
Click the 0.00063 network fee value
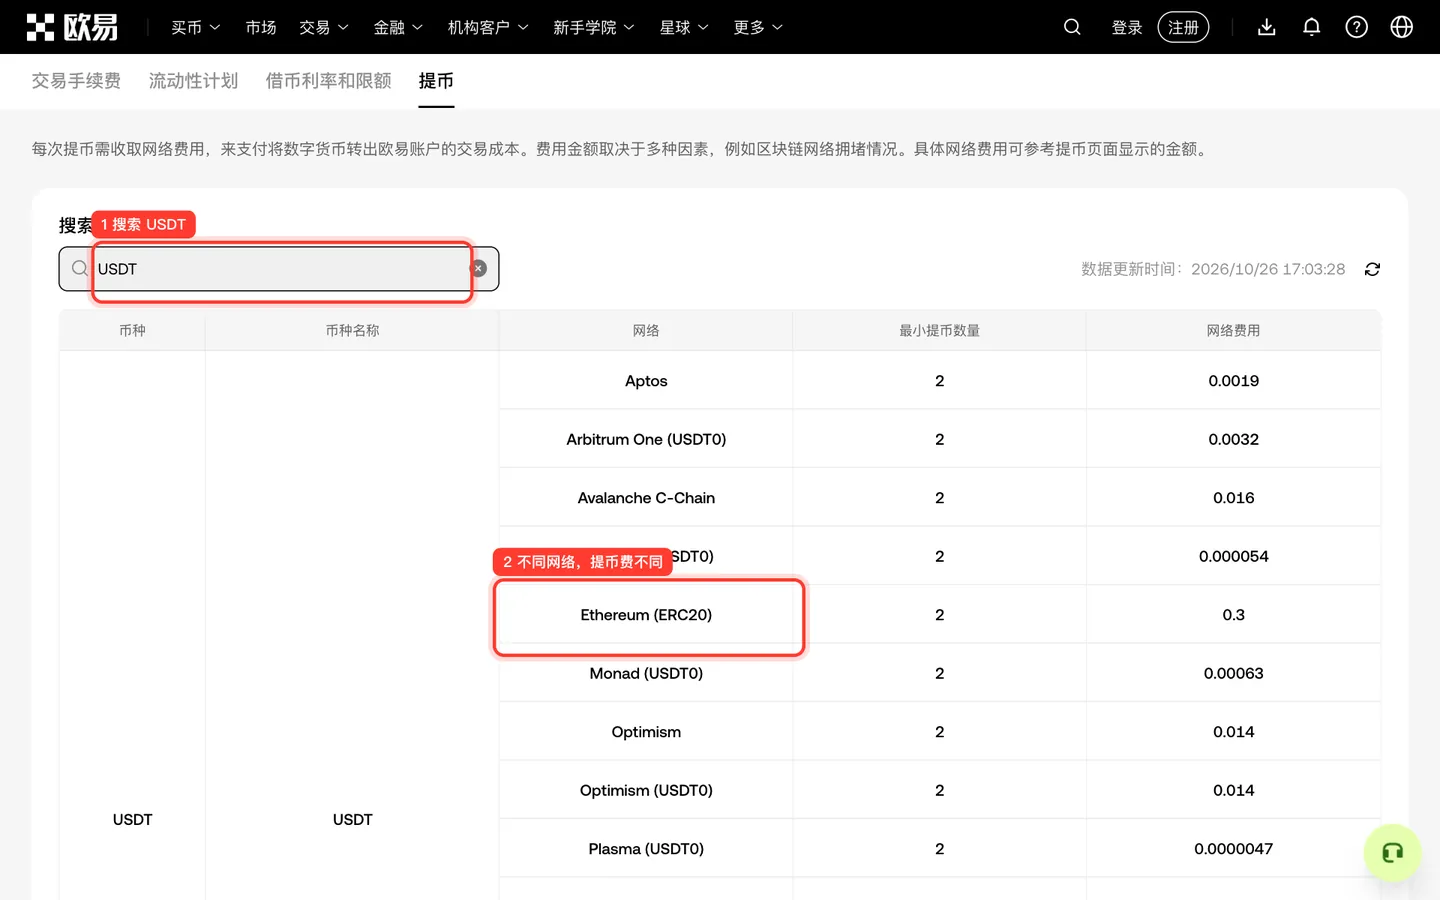[x=1233, y=673]
